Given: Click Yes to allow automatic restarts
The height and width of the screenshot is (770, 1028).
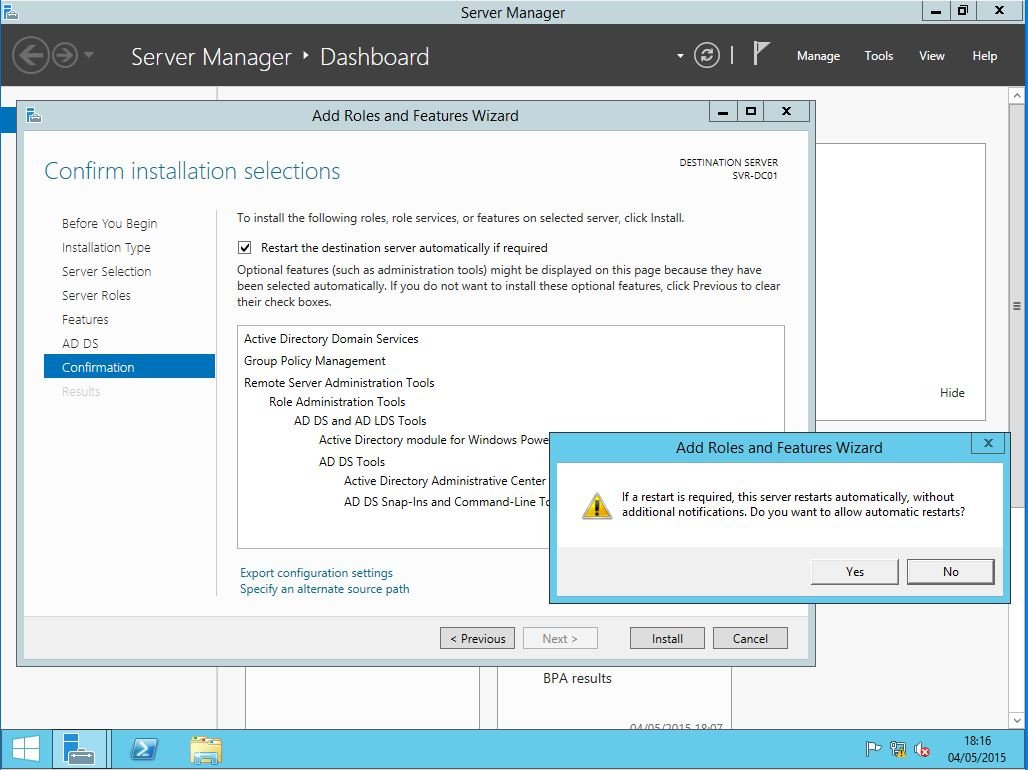Looking at the screenshot, I should 854,572.
